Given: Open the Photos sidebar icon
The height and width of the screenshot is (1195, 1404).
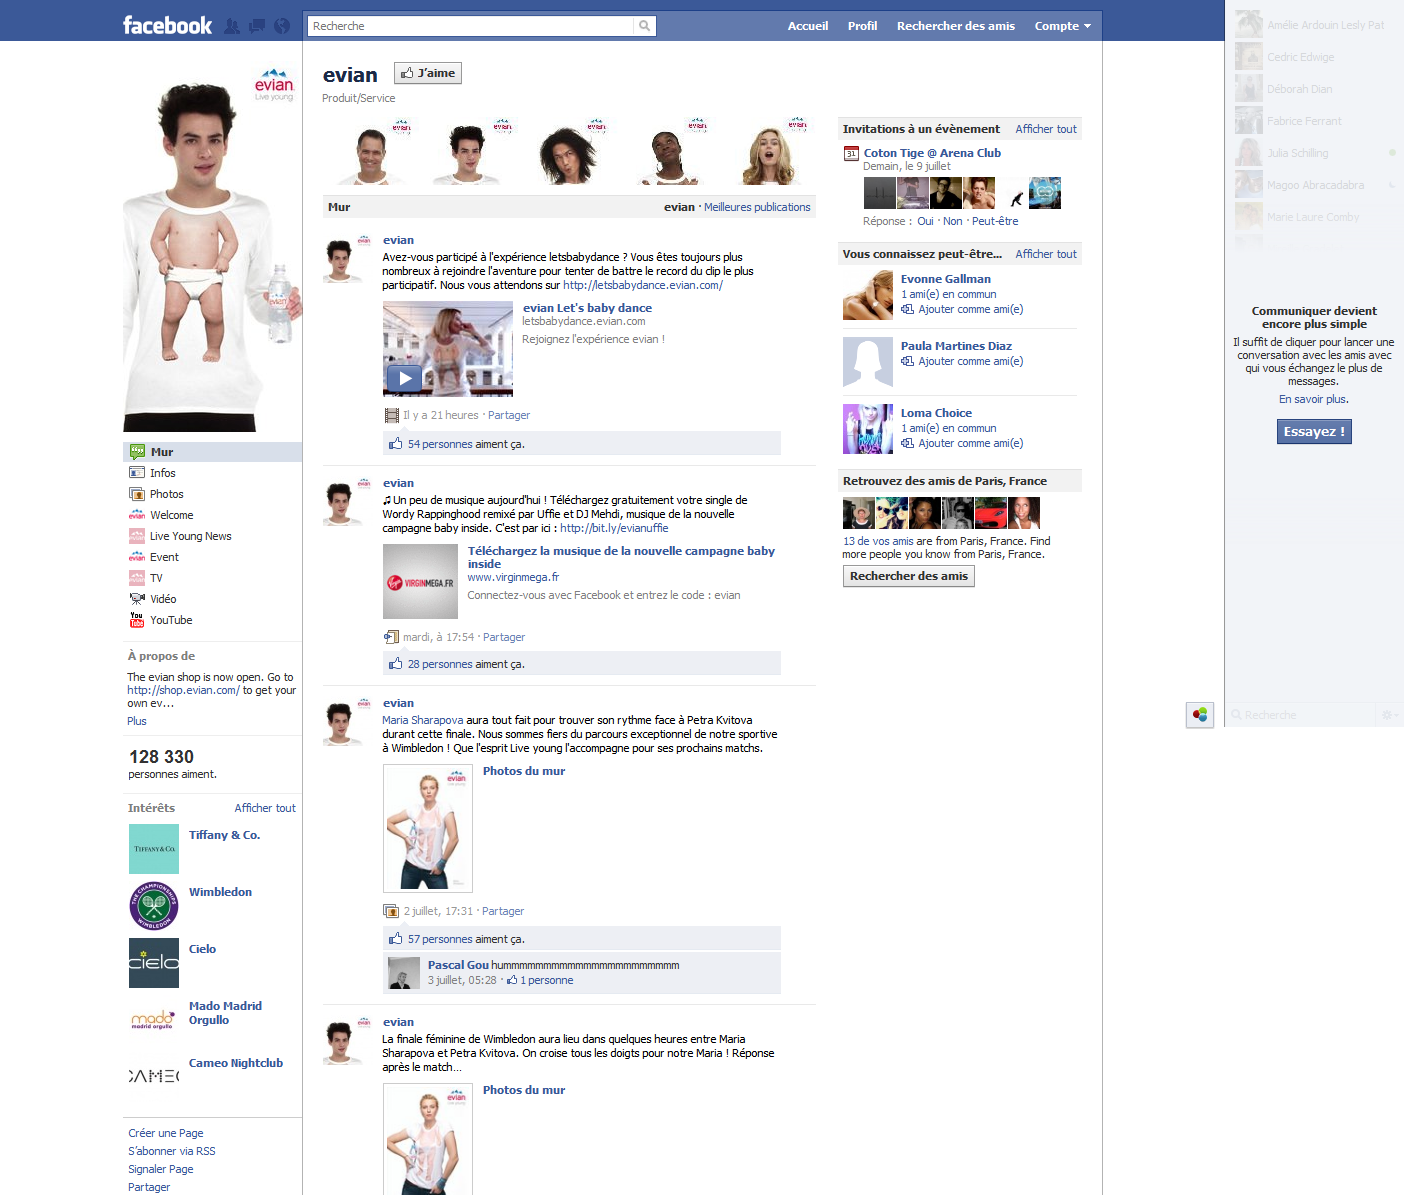Looking at the screenshot, I should tap(137, 494).
